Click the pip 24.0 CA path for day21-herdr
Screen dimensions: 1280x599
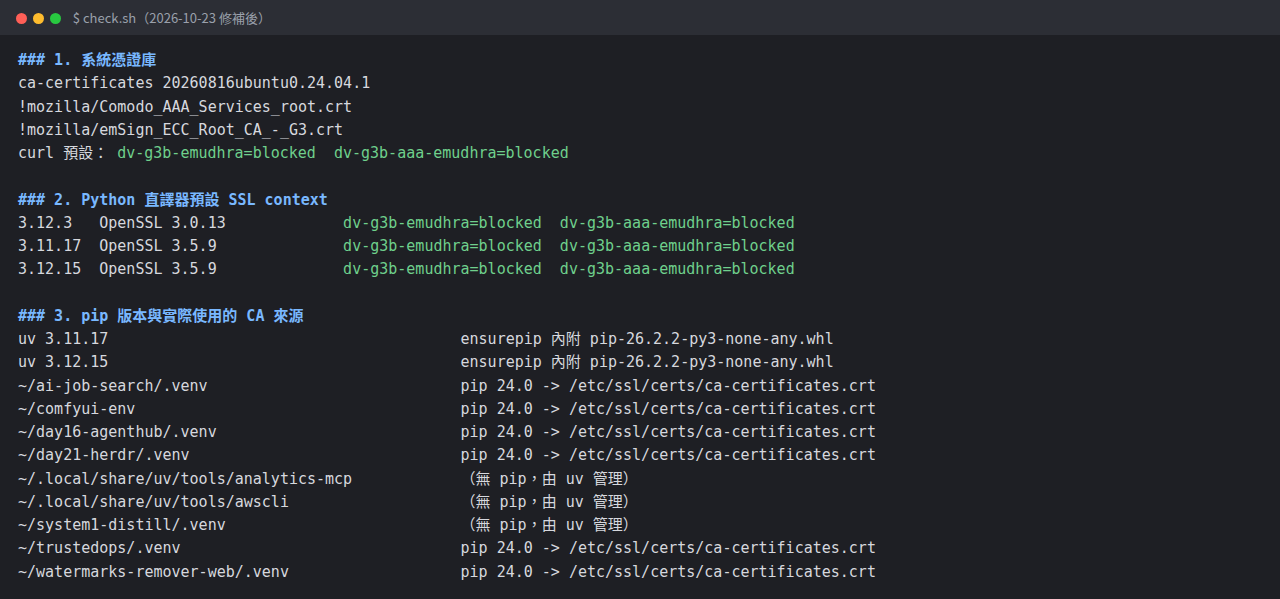tap(668, 454)
